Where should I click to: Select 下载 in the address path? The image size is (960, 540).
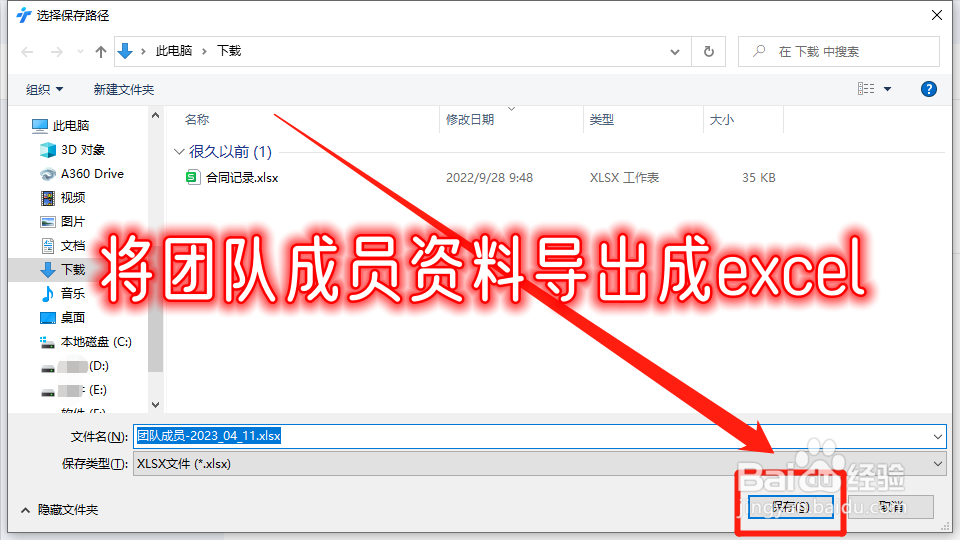(x=229, y=51)
